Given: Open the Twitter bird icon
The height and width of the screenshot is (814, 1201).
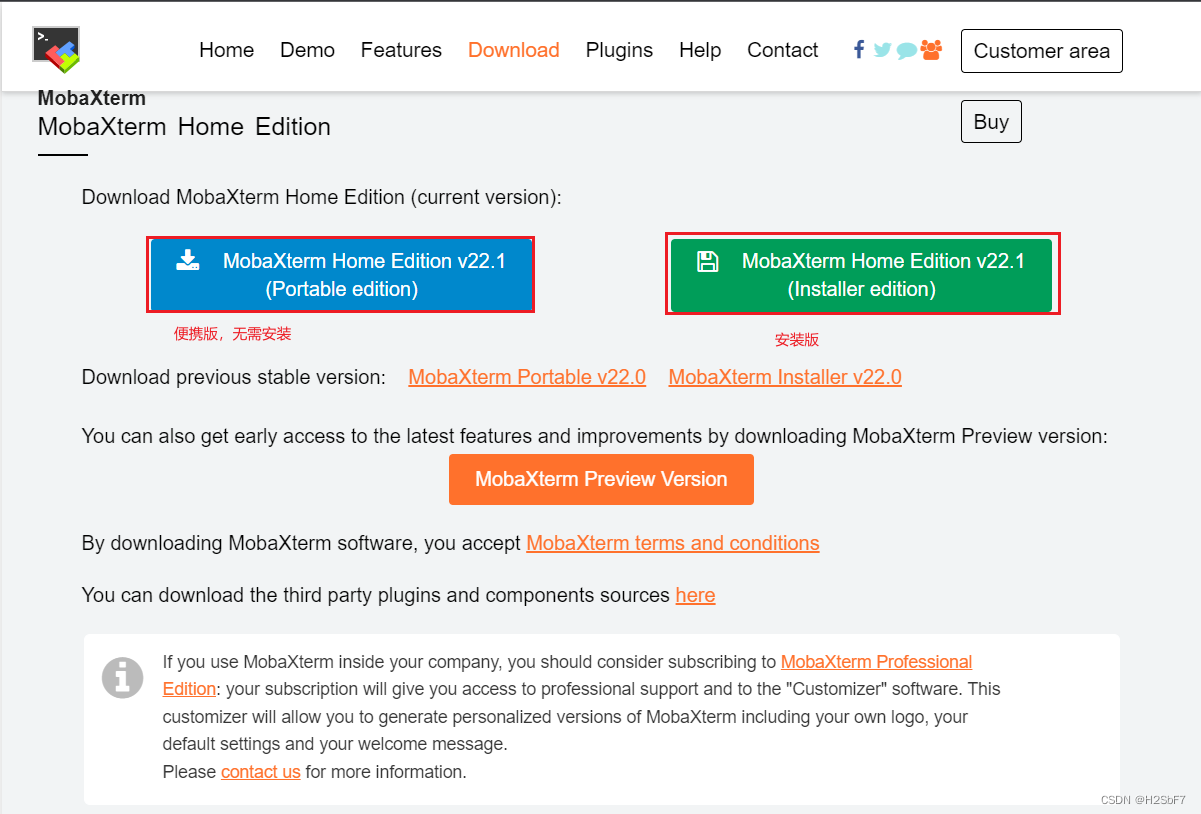Looking at the screenshot, I should point(882,49).
